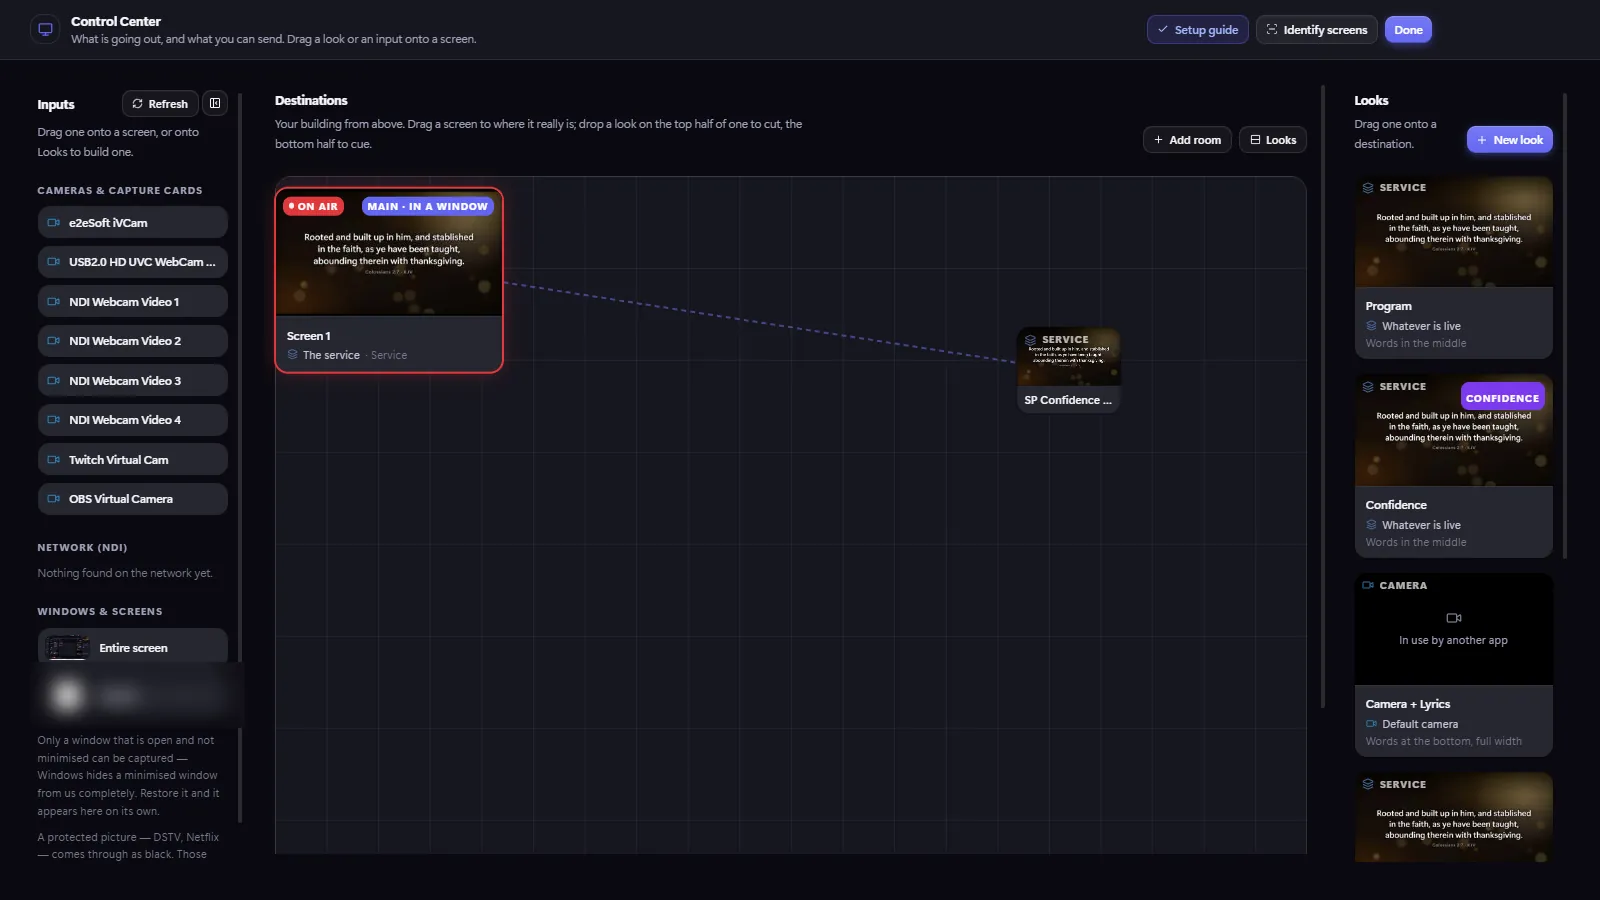Click the Done button

1408,30
